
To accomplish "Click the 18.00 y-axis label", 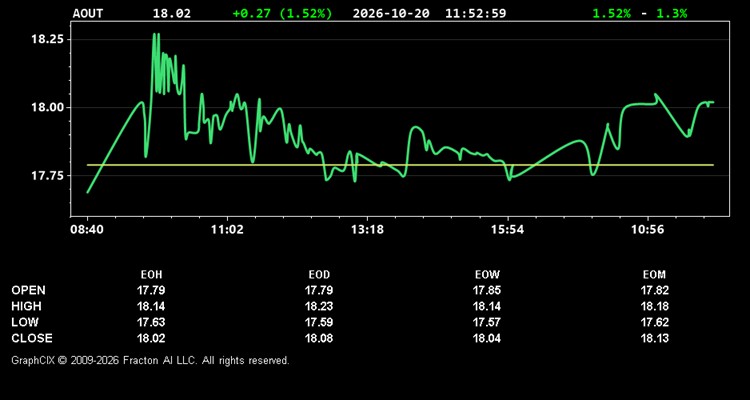I will [x=47, y=107].
